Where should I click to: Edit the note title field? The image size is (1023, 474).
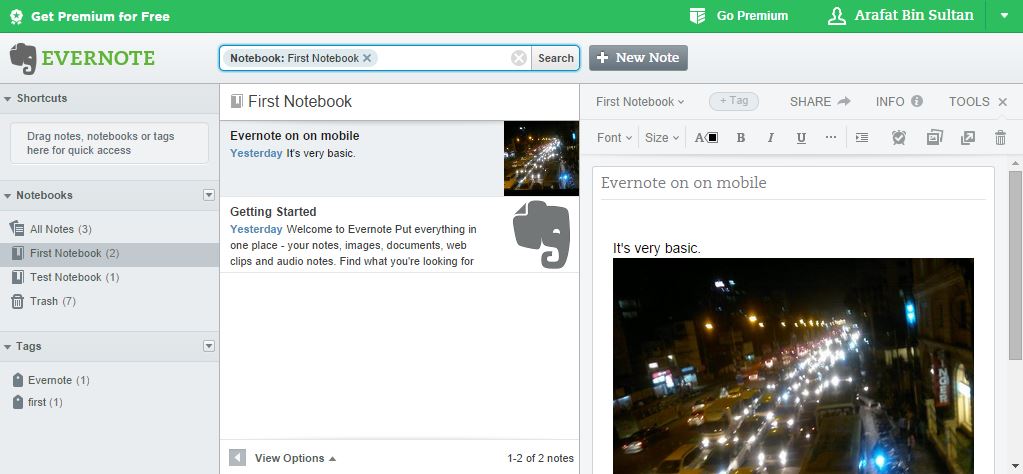click(x=793, y=183)
